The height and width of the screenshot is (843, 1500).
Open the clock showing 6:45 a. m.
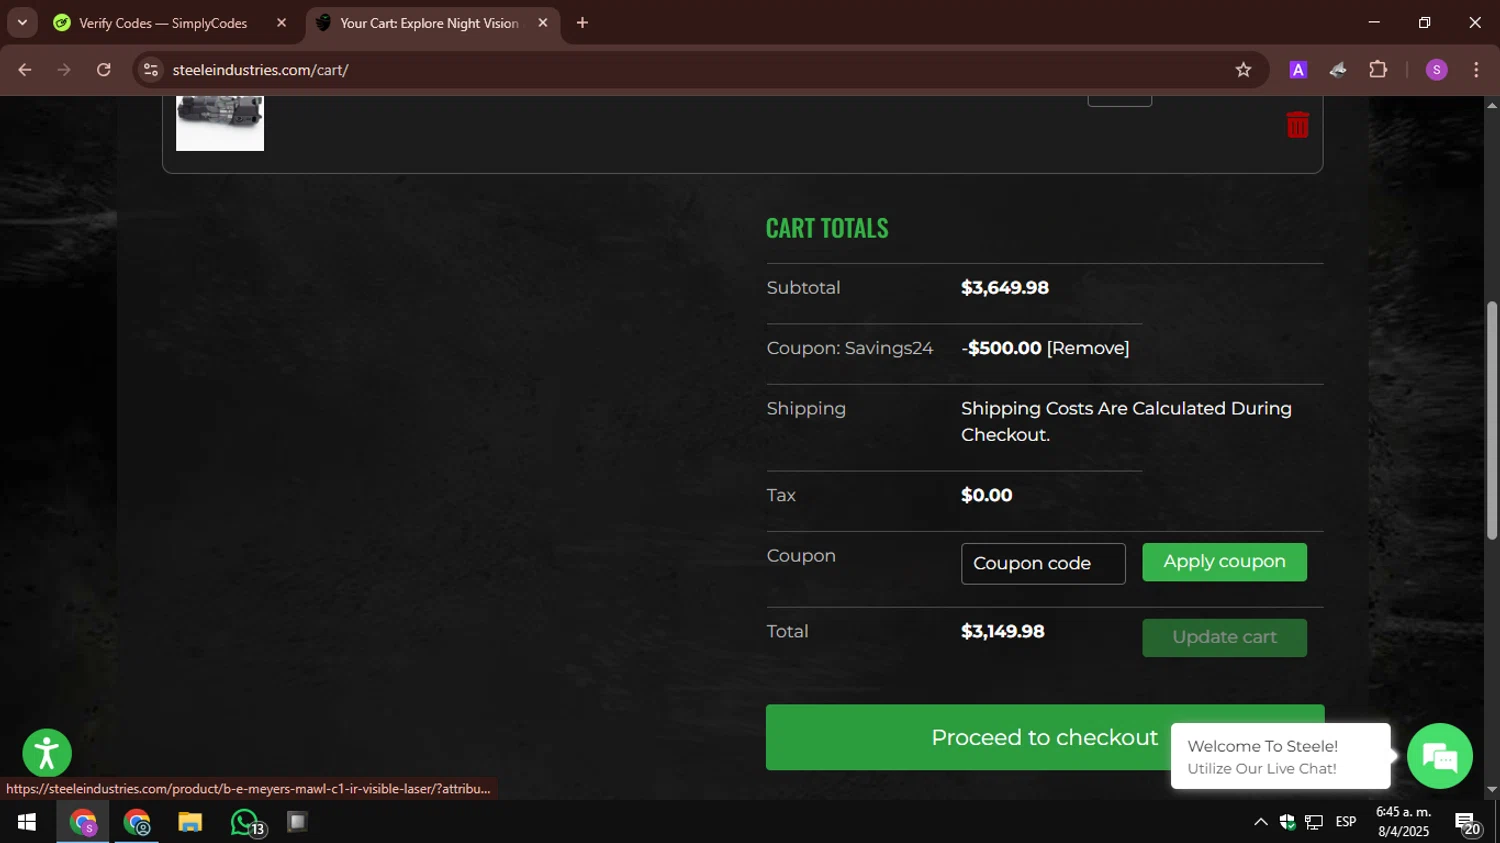coord(1404,822)
